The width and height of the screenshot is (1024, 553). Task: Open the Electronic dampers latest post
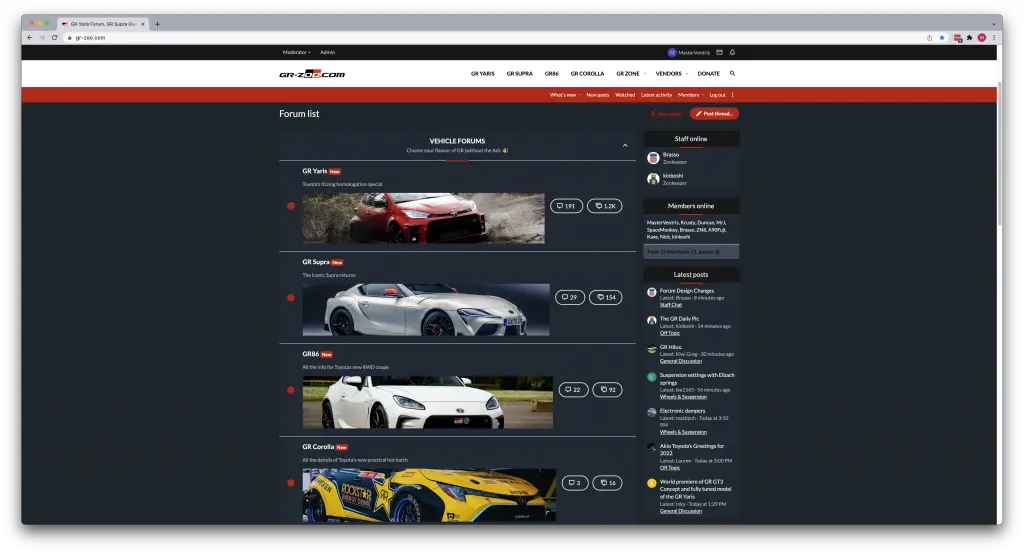682,411
